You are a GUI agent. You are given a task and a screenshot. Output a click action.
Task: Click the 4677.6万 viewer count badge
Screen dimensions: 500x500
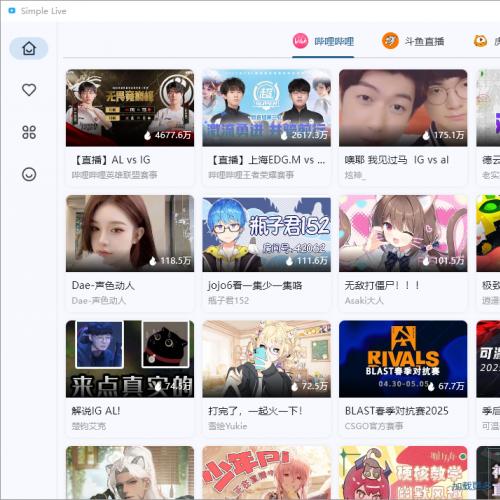click(x=168, y=135)
